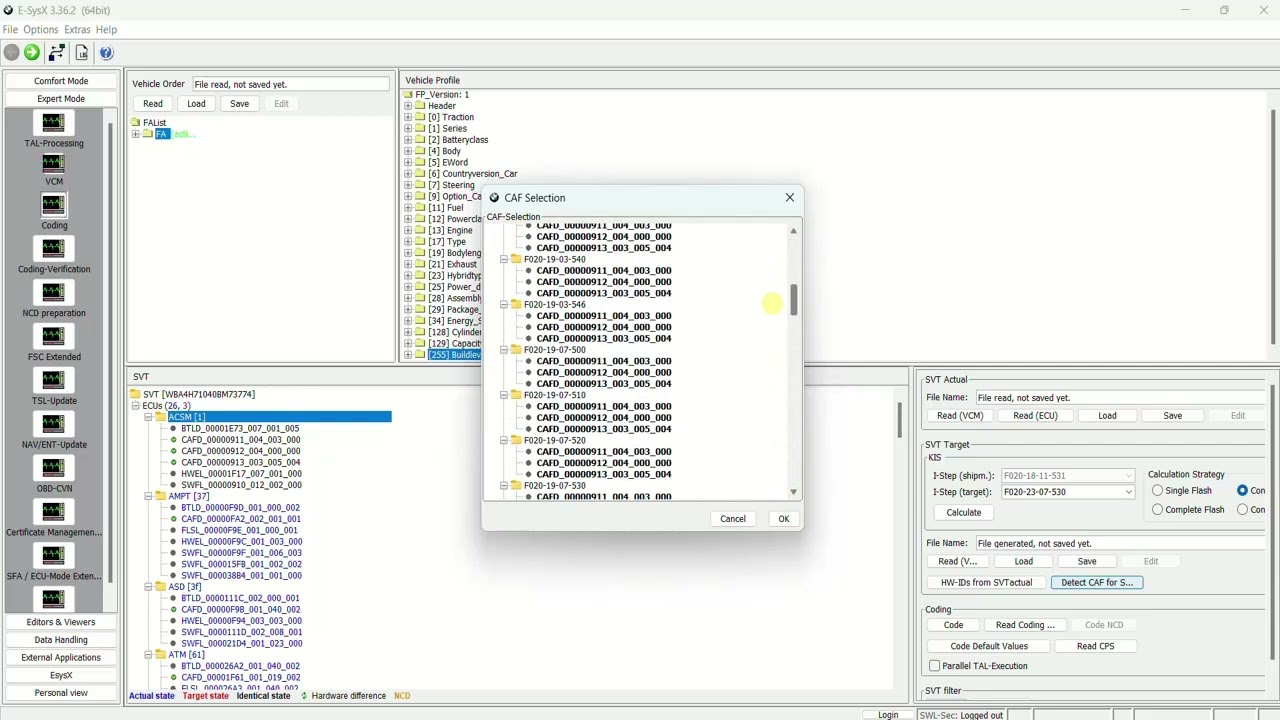This screenshot has width=1280, height=720.
Task: Click the SVT tree vertical scrollbar
Action: (899, 420)
